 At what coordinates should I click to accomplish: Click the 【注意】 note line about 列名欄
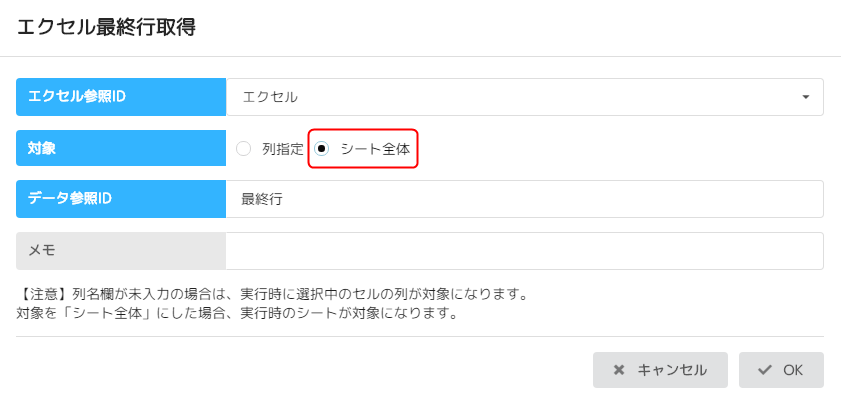pos(272,295)
